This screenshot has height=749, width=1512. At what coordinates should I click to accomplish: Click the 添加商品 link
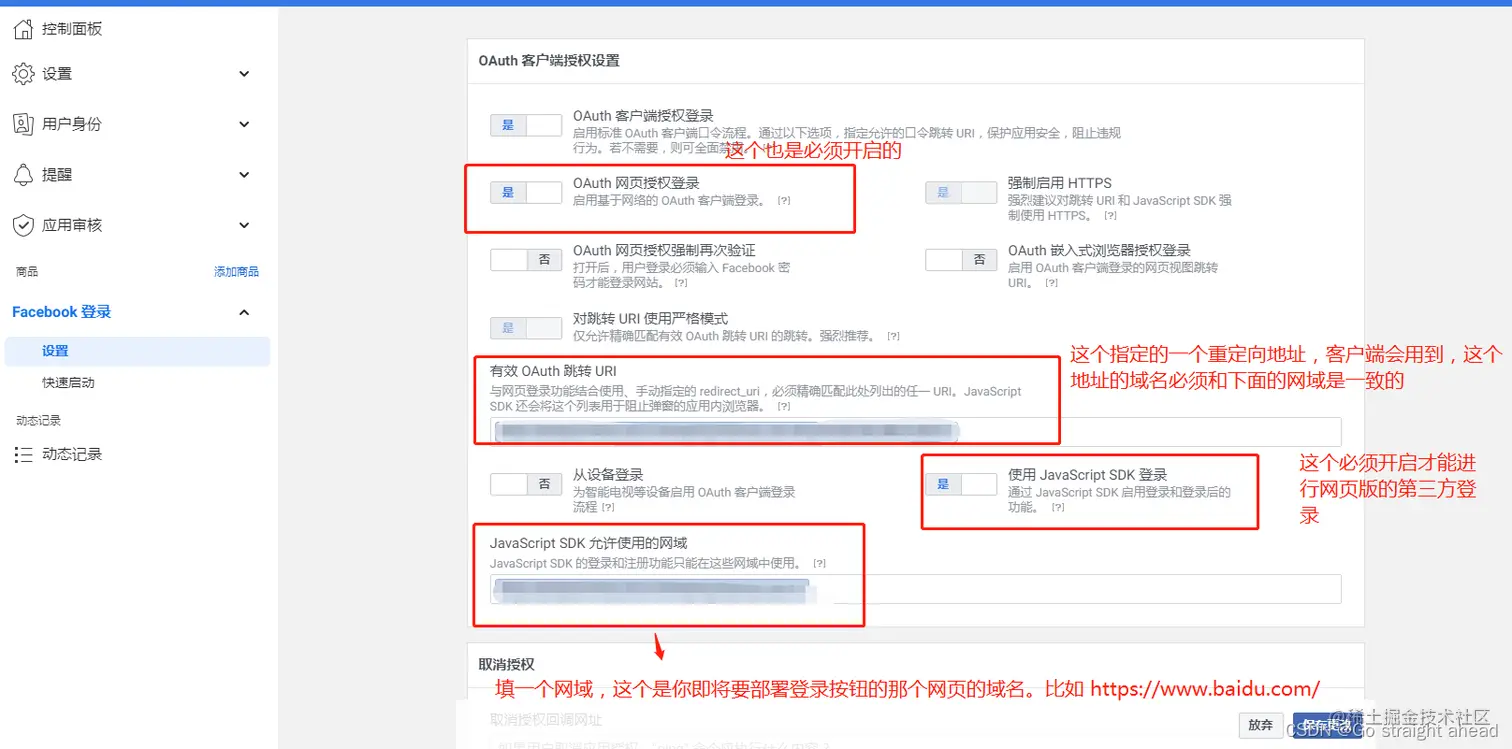(236, 272)
